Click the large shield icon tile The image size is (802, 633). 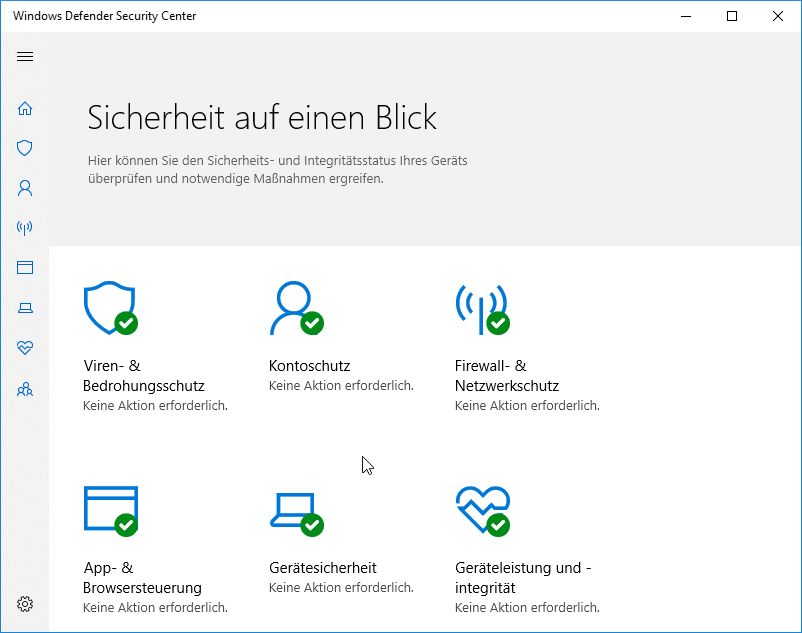click(110, 308)
